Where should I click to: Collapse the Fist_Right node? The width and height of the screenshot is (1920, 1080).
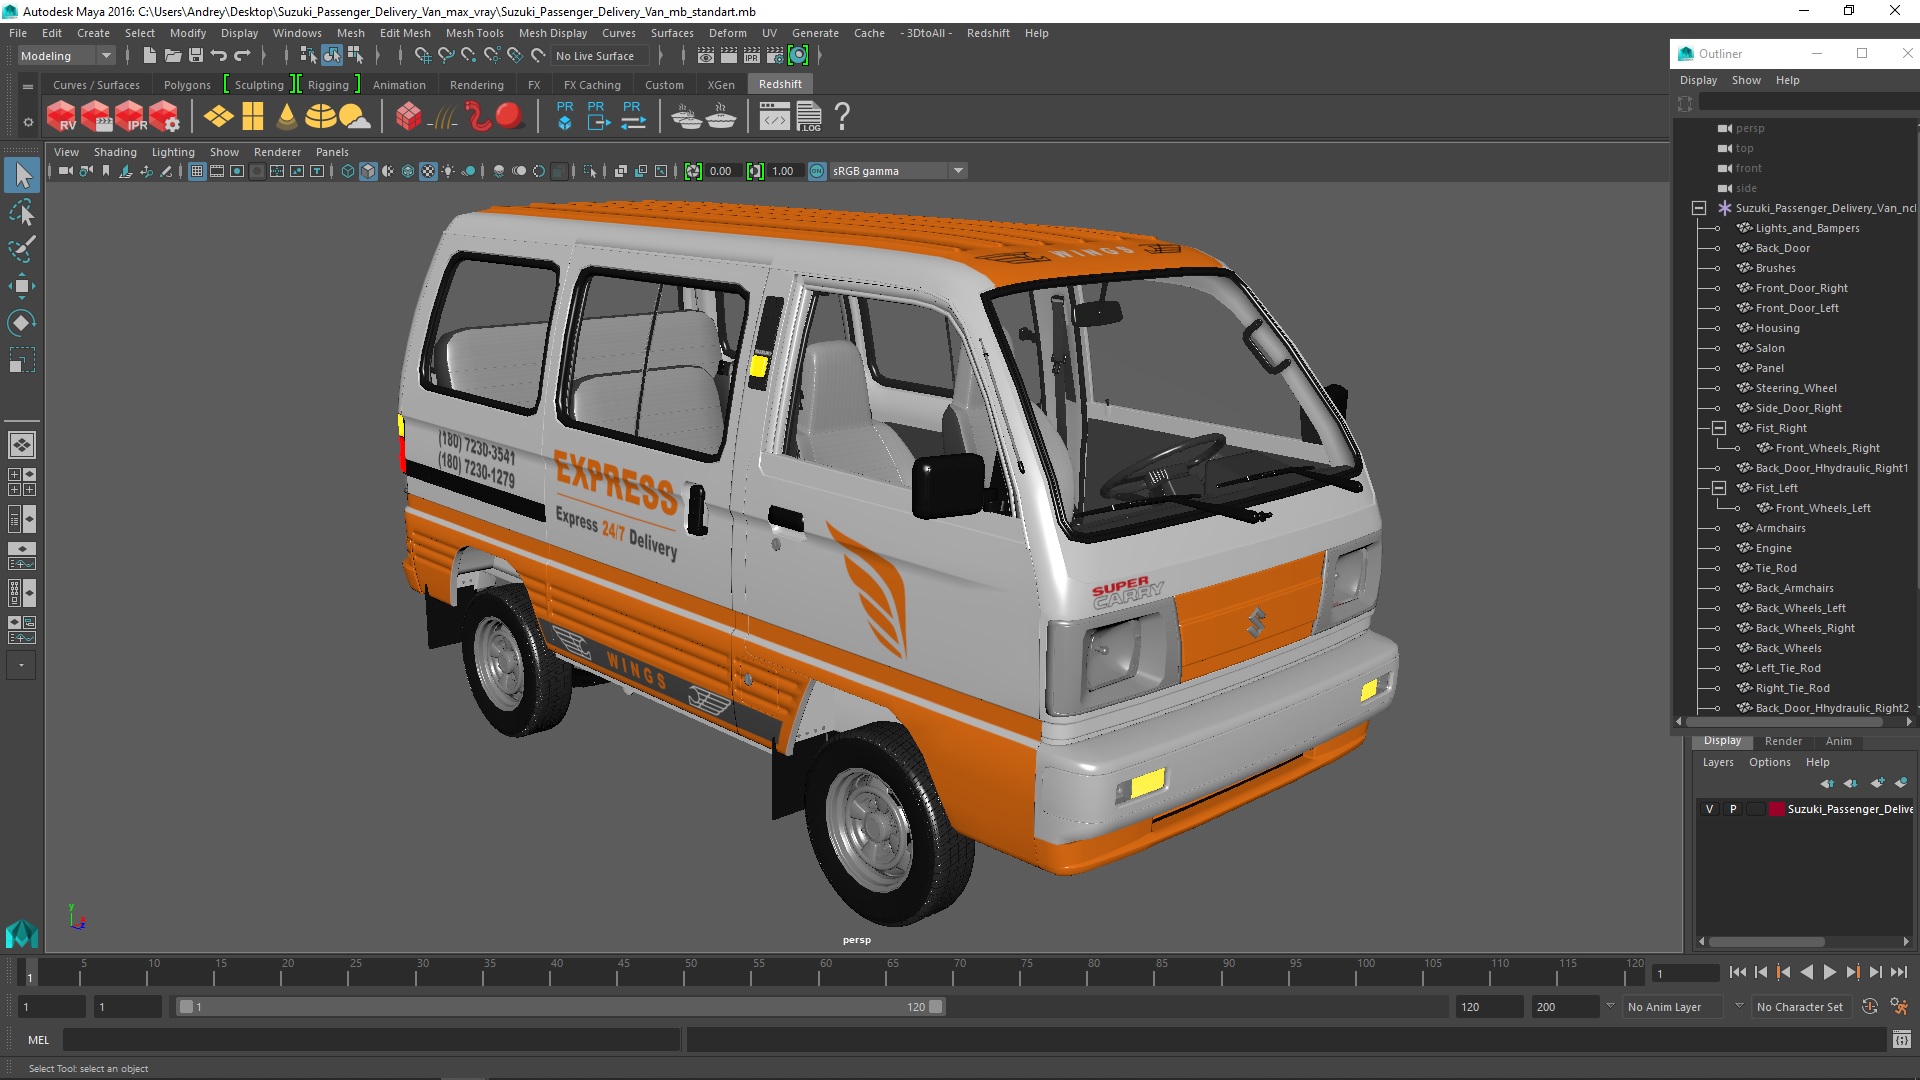[1719, 428]
